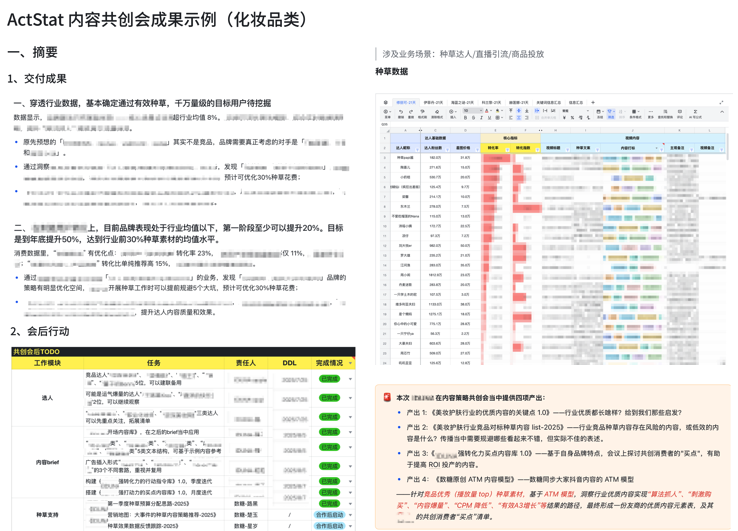The image size is (738, 531).
Task: Open the AI formula sigma tool
Action: coord(696,113)
